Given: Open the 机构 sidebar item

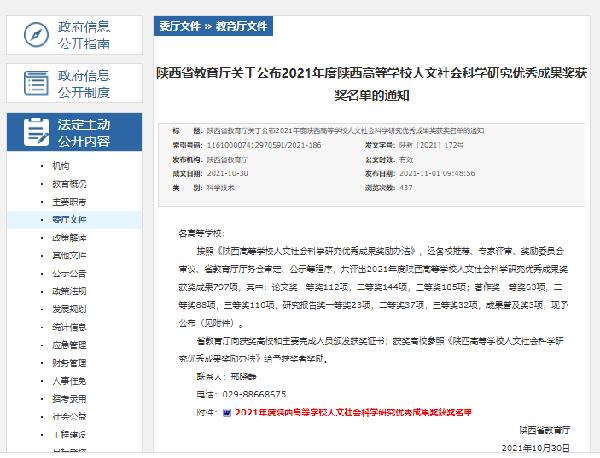Looking at the screenshot, I should (x=60, y=165).
